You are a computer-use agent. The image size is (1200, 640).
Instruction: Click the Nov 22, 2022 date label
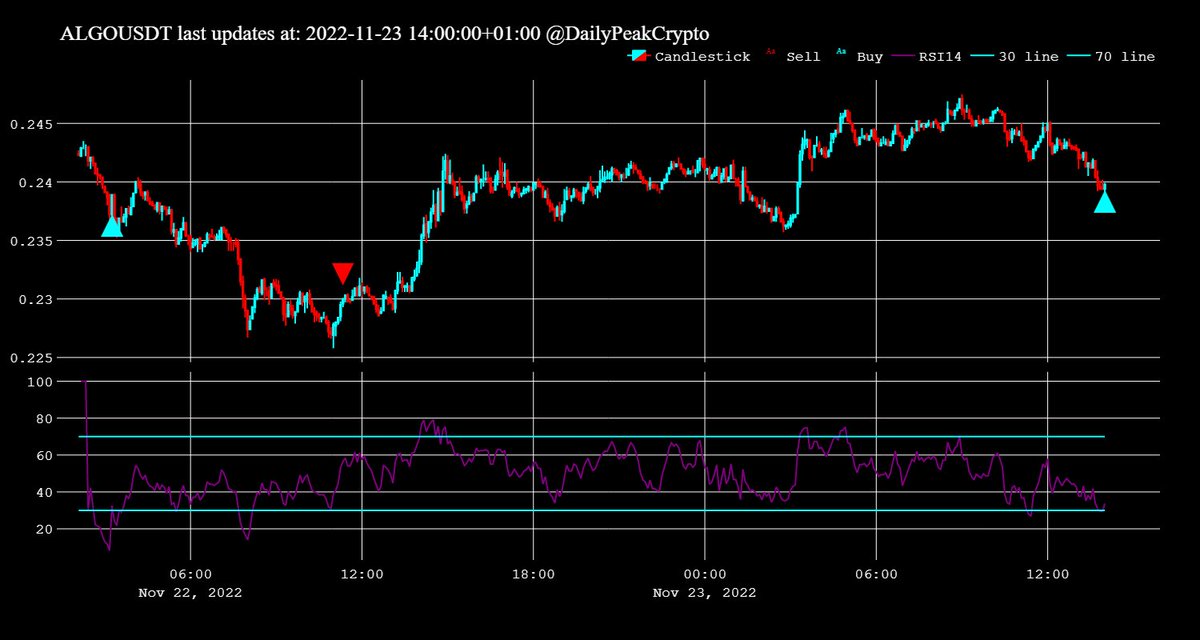(190, 592)
